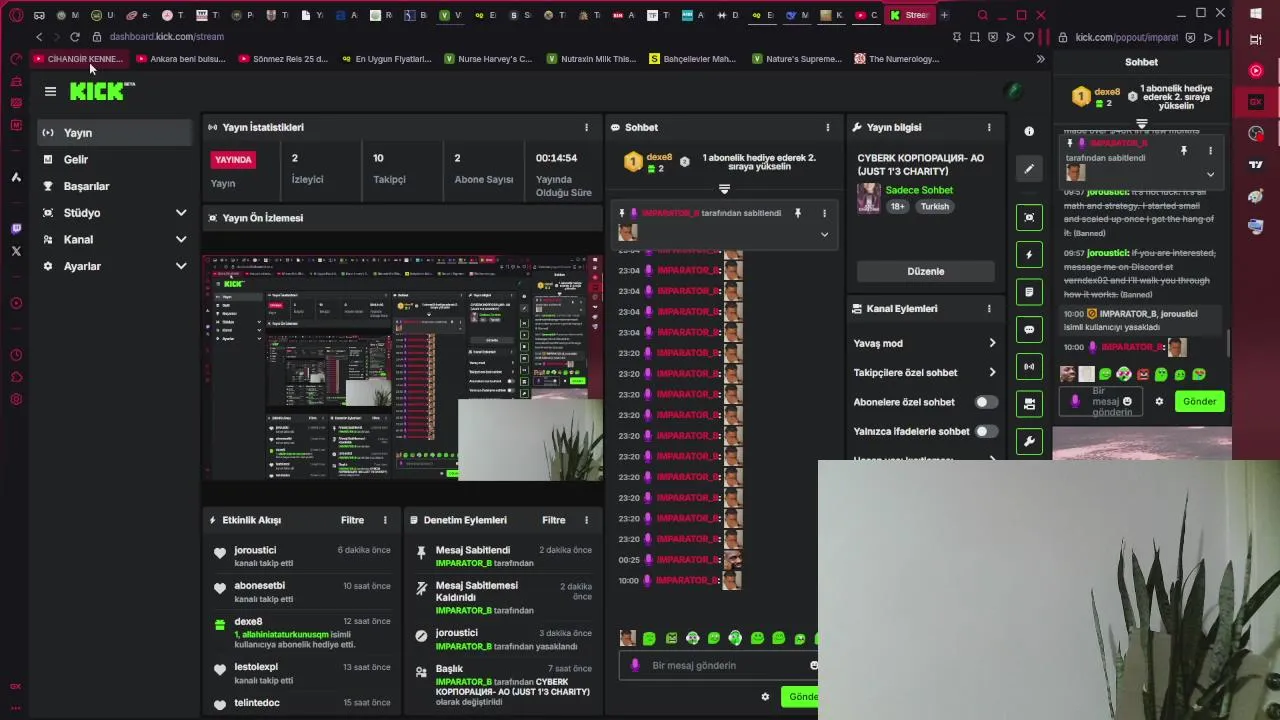Click joroustici in Etkinlik Akışı
This screenshot has width=1280, height=720.
255,550
